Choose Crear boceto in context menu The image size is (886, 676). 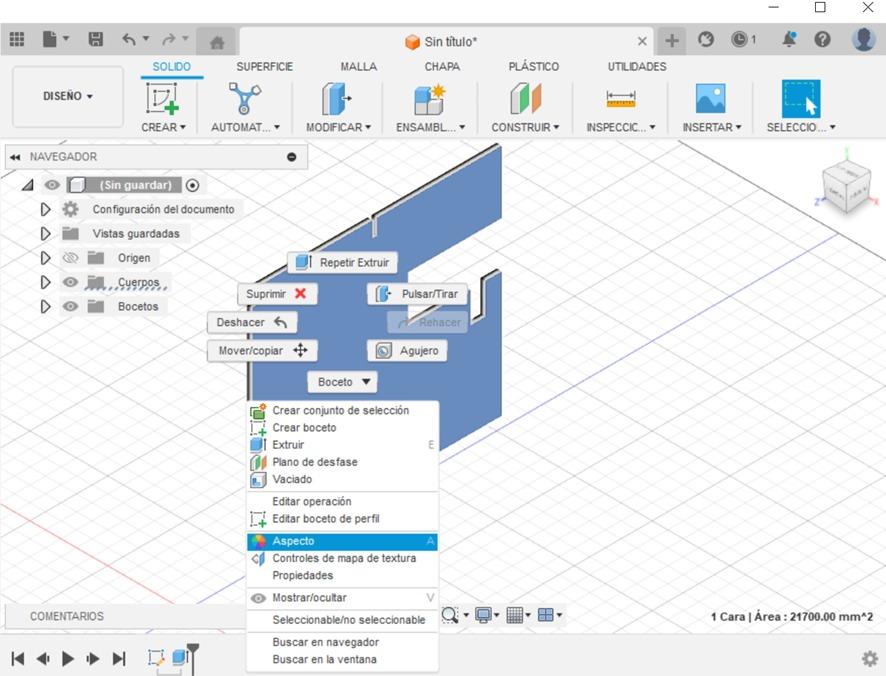pyautogui.click(x=342, y=428)
